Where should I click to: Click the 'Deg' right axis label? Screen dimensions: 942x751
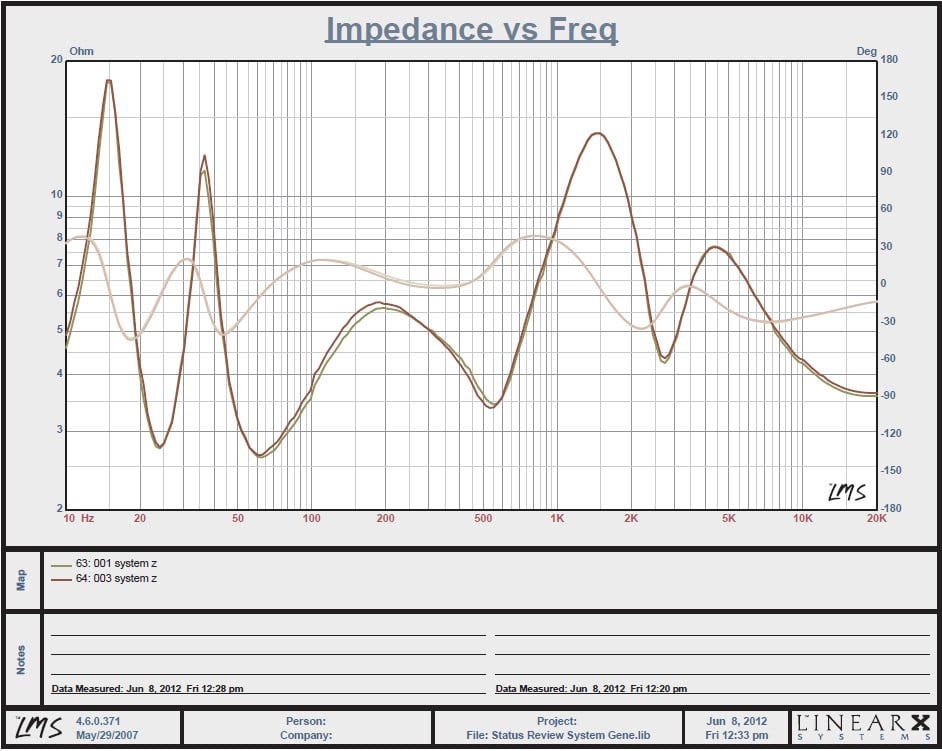(865, 50)
